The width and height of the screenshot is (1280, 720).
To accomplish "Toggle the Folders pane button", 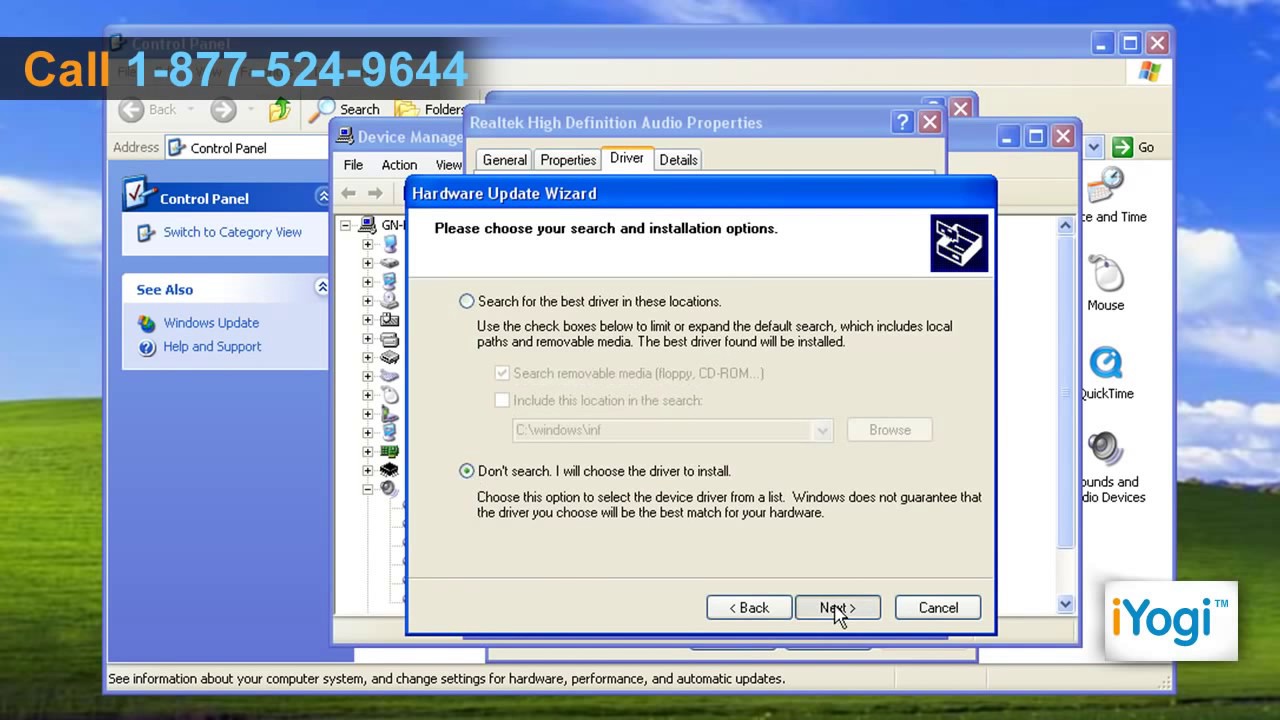I will pyautogui.click(x=430, y=109).
